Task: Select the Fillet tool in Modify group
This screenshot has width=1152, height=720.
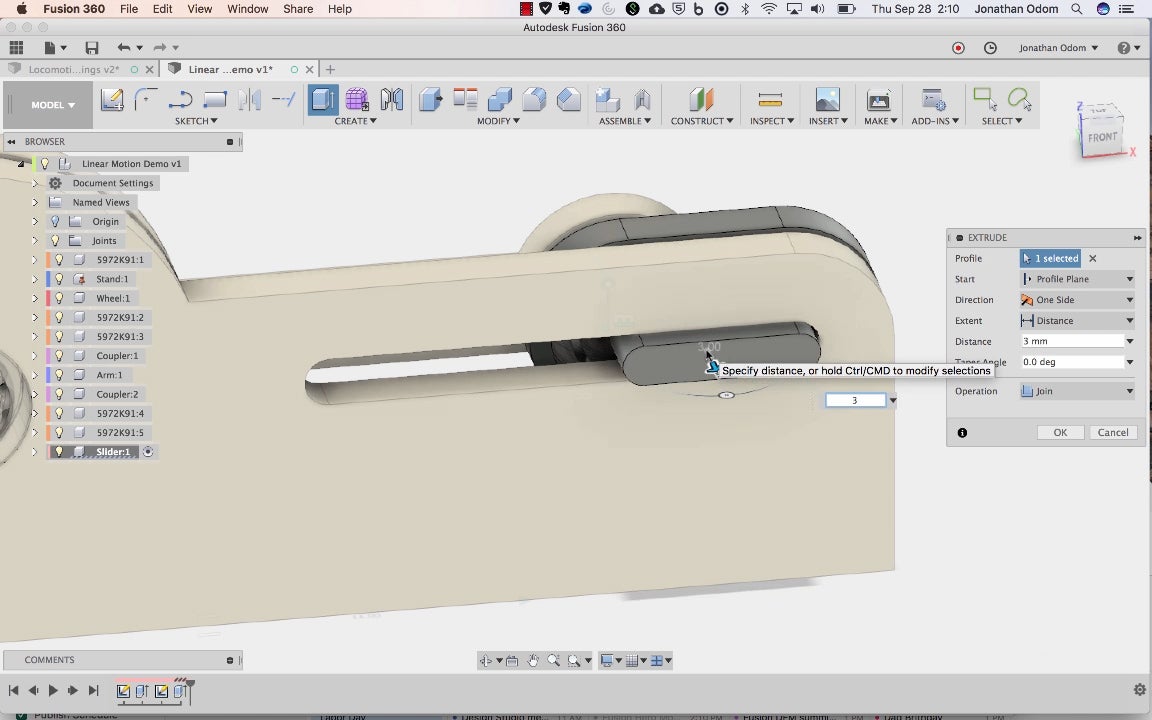Action: (x=534, y=99)
